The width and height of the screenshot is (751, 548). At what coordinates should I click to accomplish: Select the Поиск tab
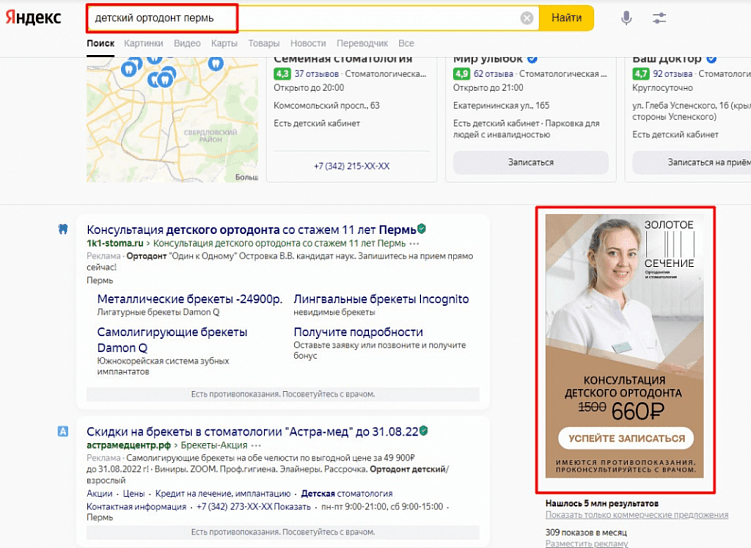pos(101,43)
